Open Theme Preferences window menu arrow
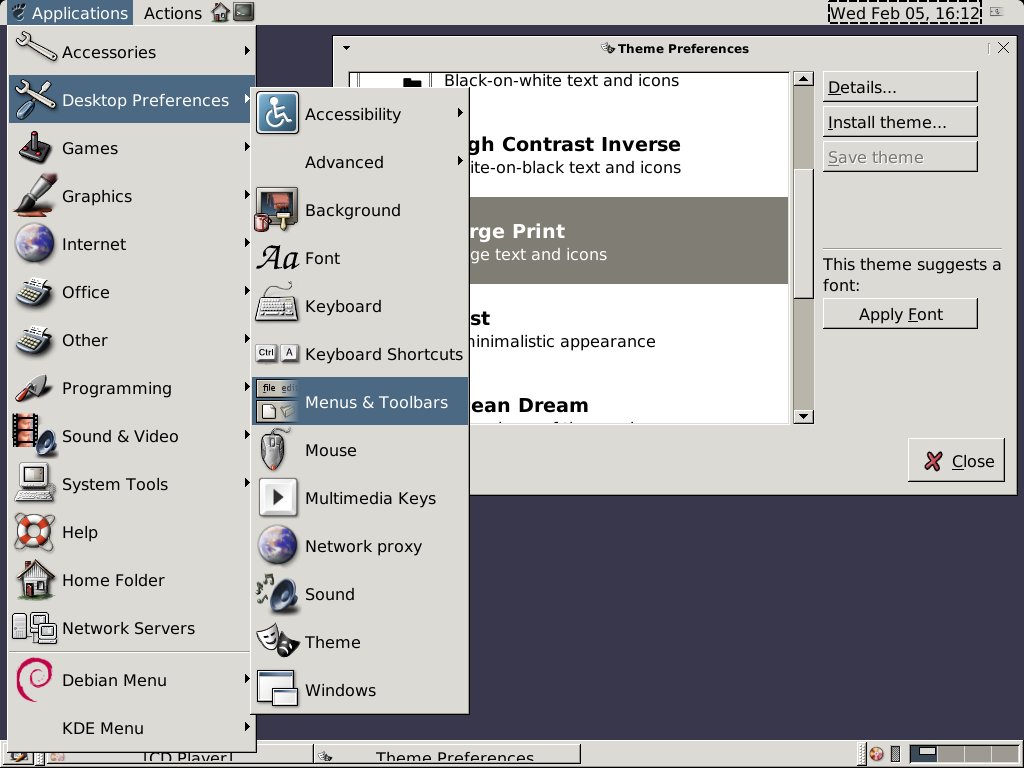The width and height of the screenshot is (1024, 768). pyautogui.click(x=347, y=48)
